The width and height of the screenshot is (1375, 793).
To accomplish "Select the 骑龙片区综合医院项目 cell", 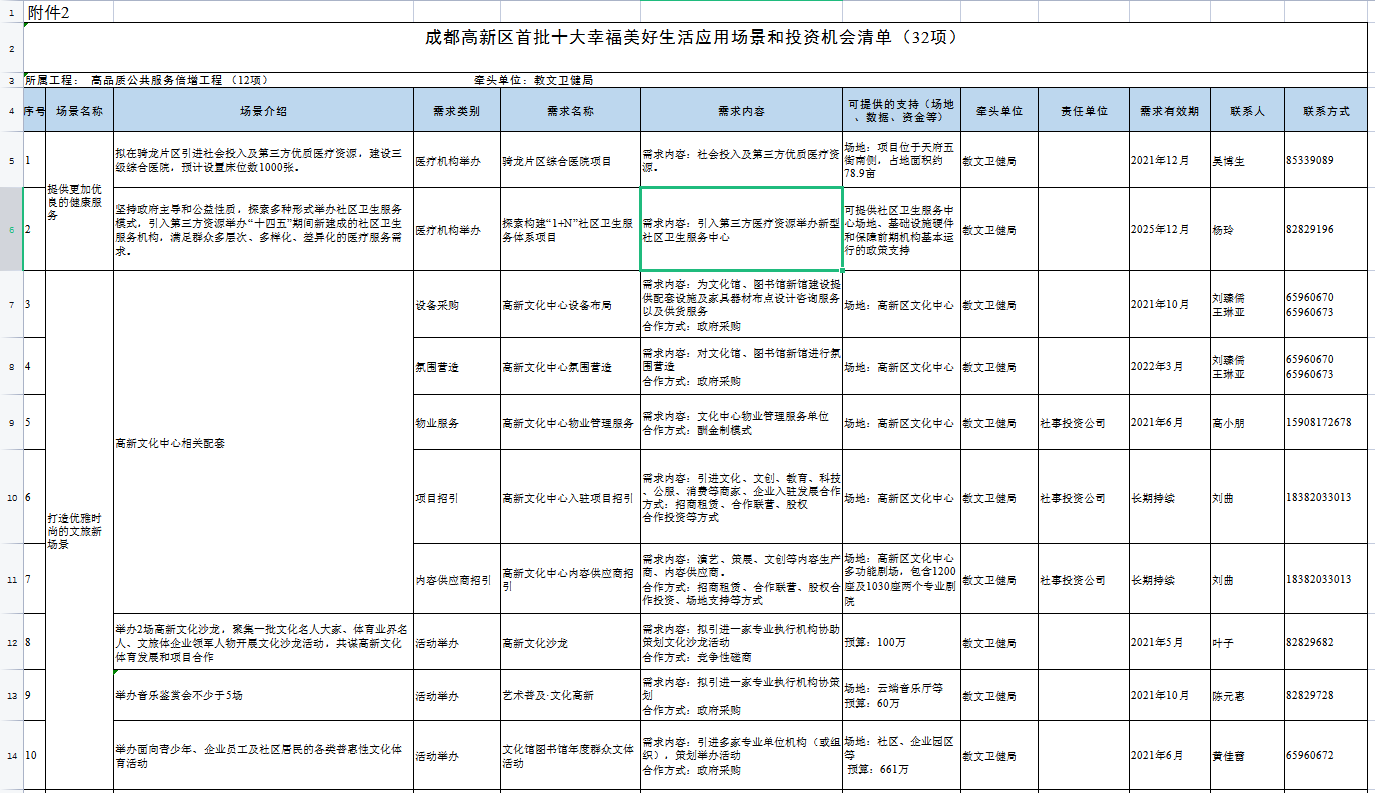I will pyautogui.click(x=569, y=160).
